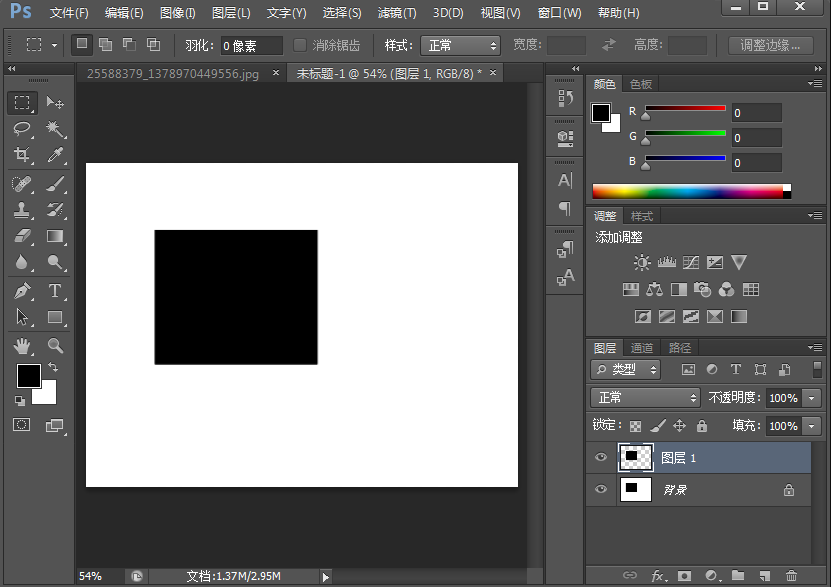Create a new layer
The height and width of the screenshot is (587, 831).
[x=764, y=575]
